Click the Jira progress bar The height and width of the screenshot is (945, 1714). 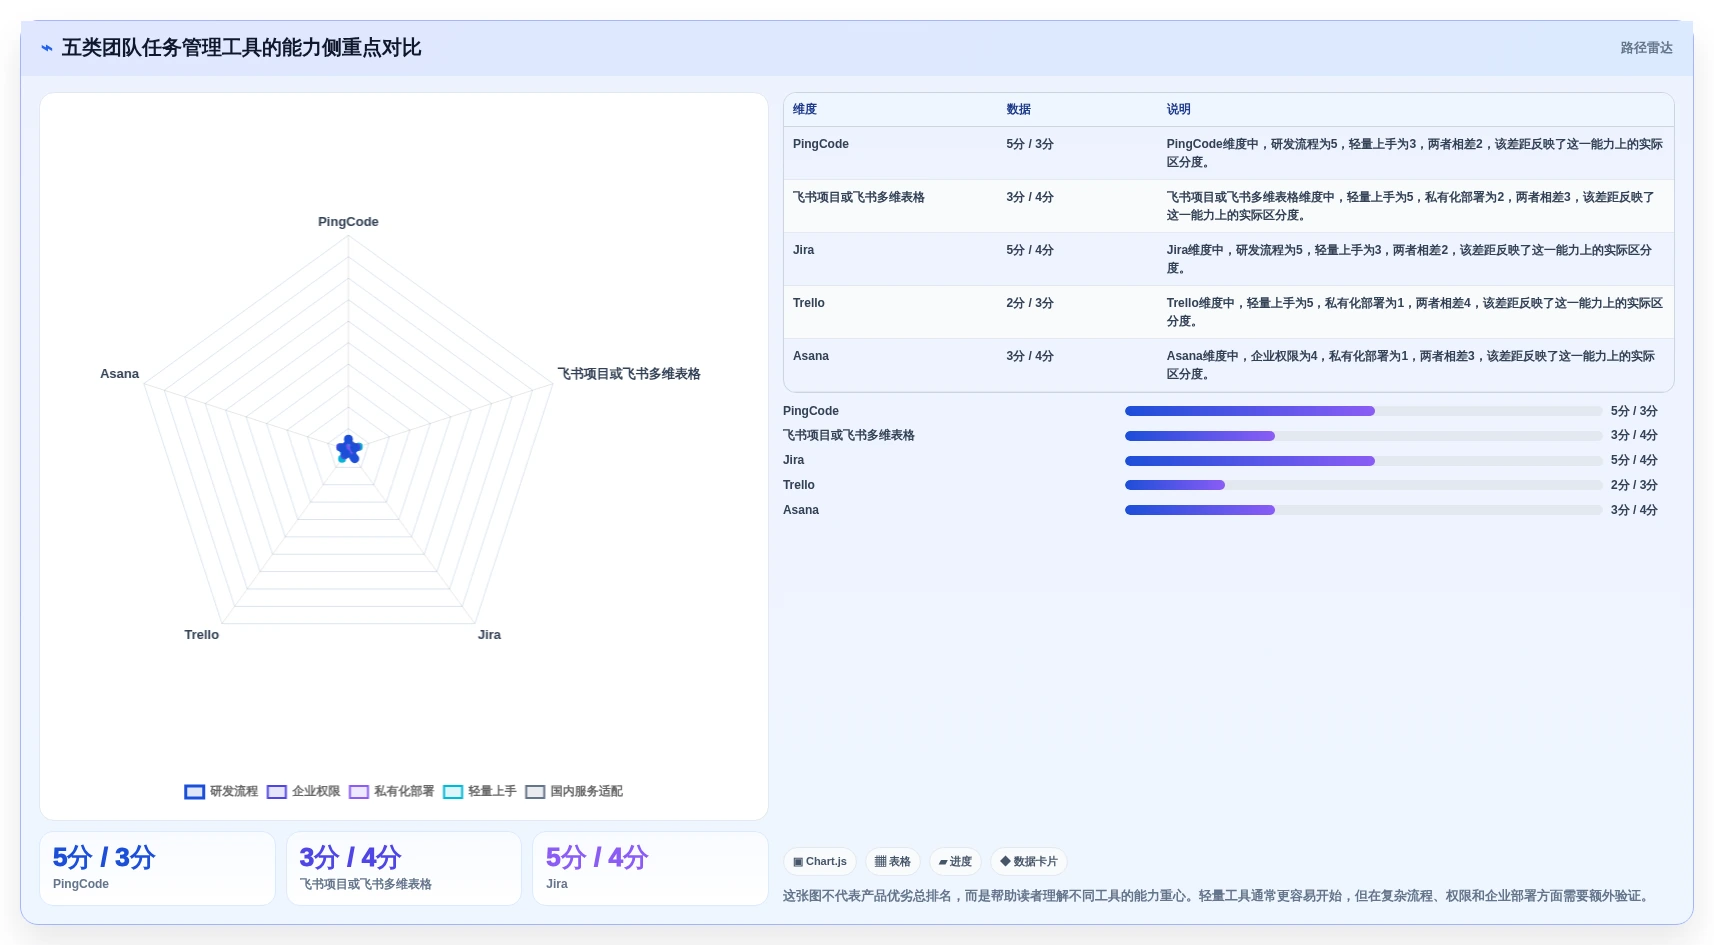pyautogui.click(x=1363, y=461)
